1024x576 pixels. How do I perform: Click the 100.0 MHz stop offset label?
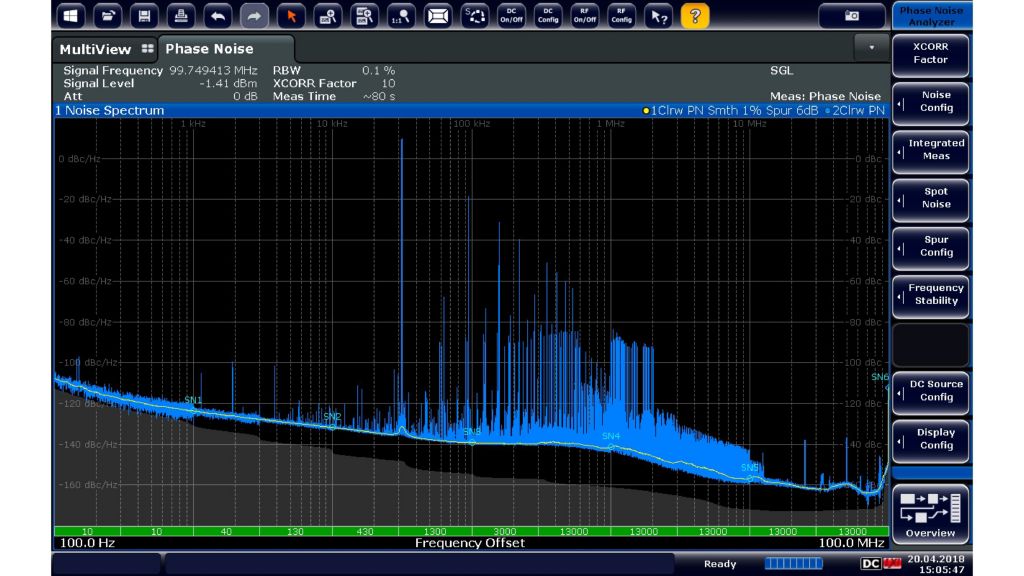(851, 543)
